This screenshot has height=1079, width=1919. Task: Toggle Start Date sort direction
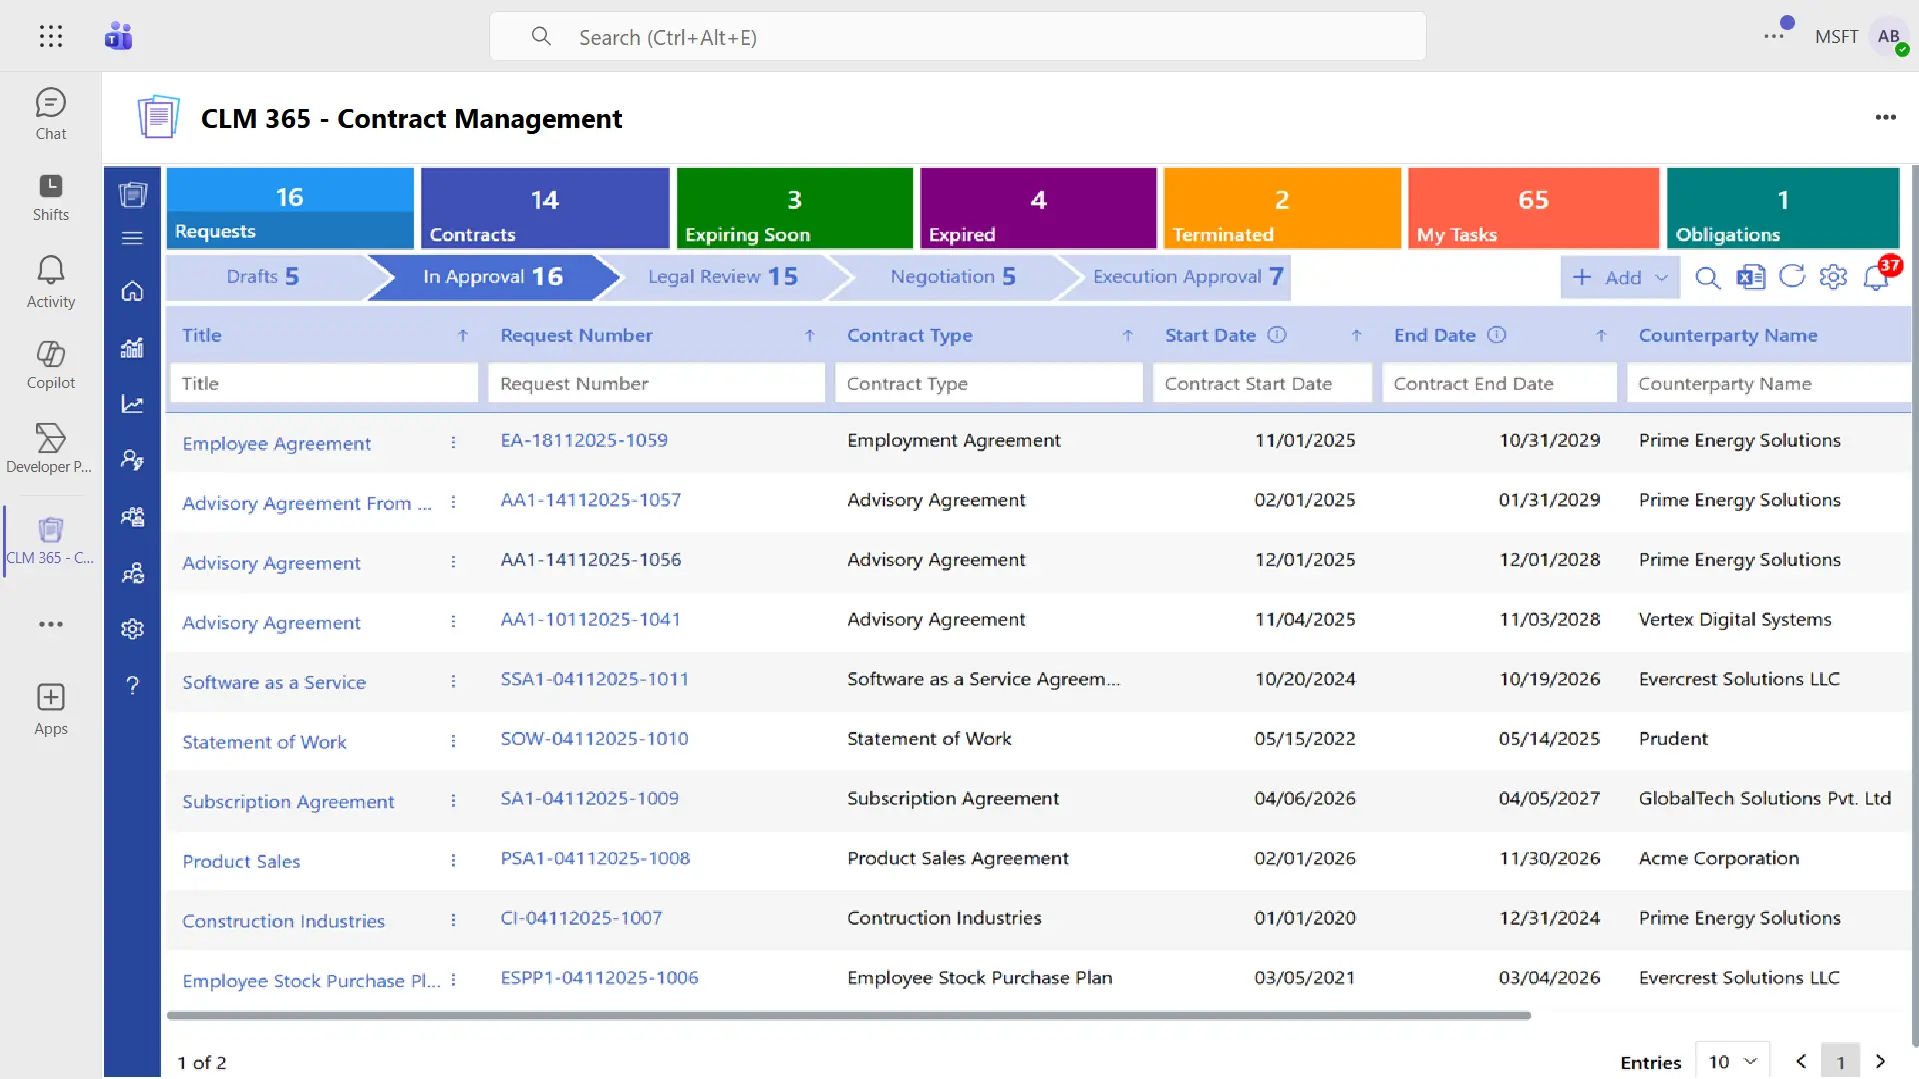pyautogui.click(x=1356, y=336)
